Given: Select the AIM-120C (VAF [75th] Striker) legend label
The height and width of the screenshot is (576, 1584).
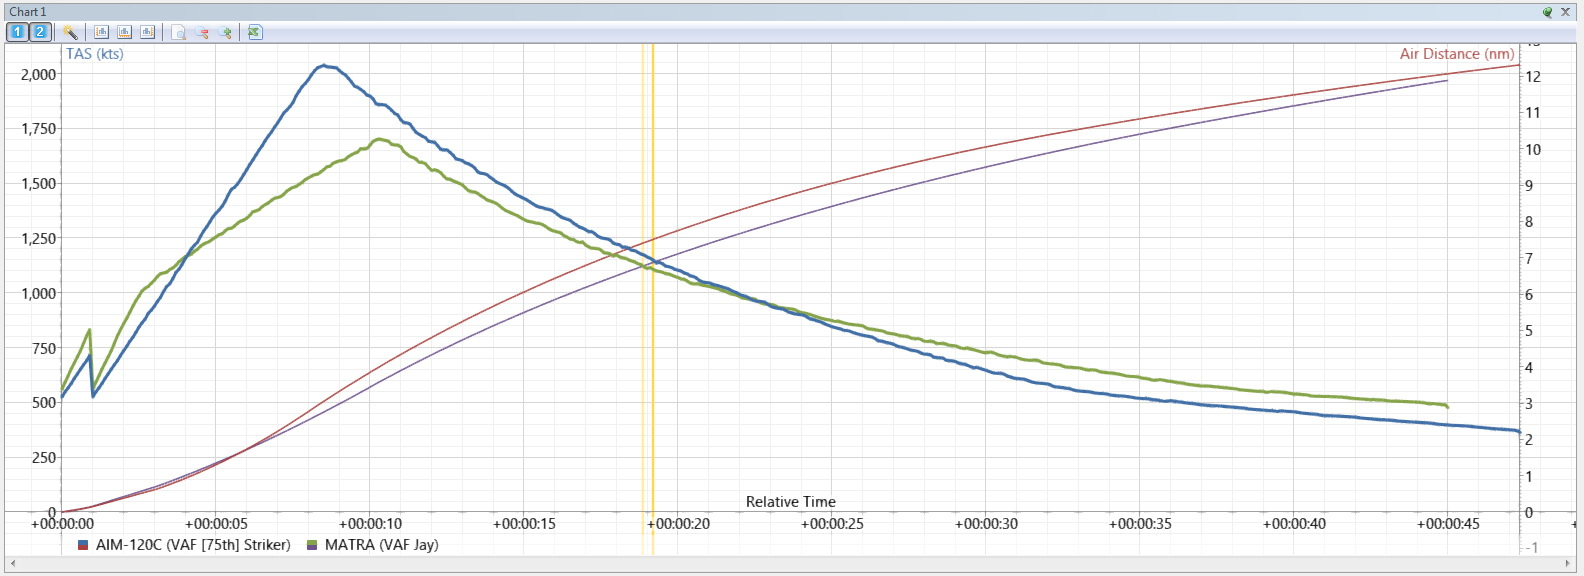Looking at the screenshot, I should tap(193, 545).
